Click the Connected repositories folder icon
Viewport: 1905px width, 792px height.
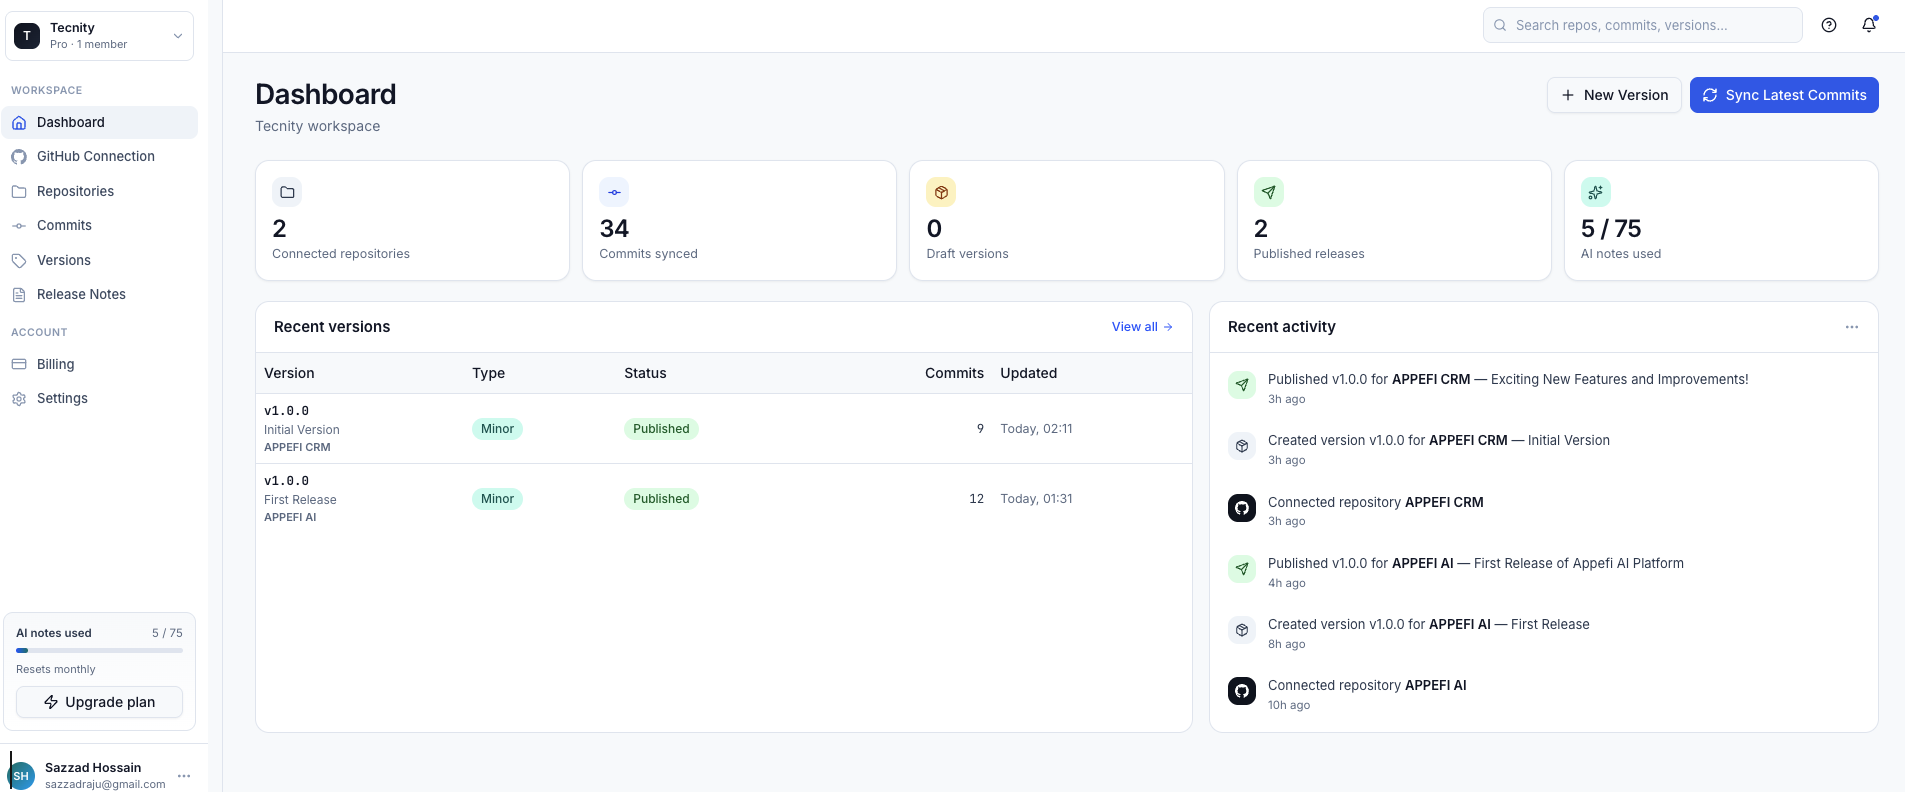click(x=287, y=192)
